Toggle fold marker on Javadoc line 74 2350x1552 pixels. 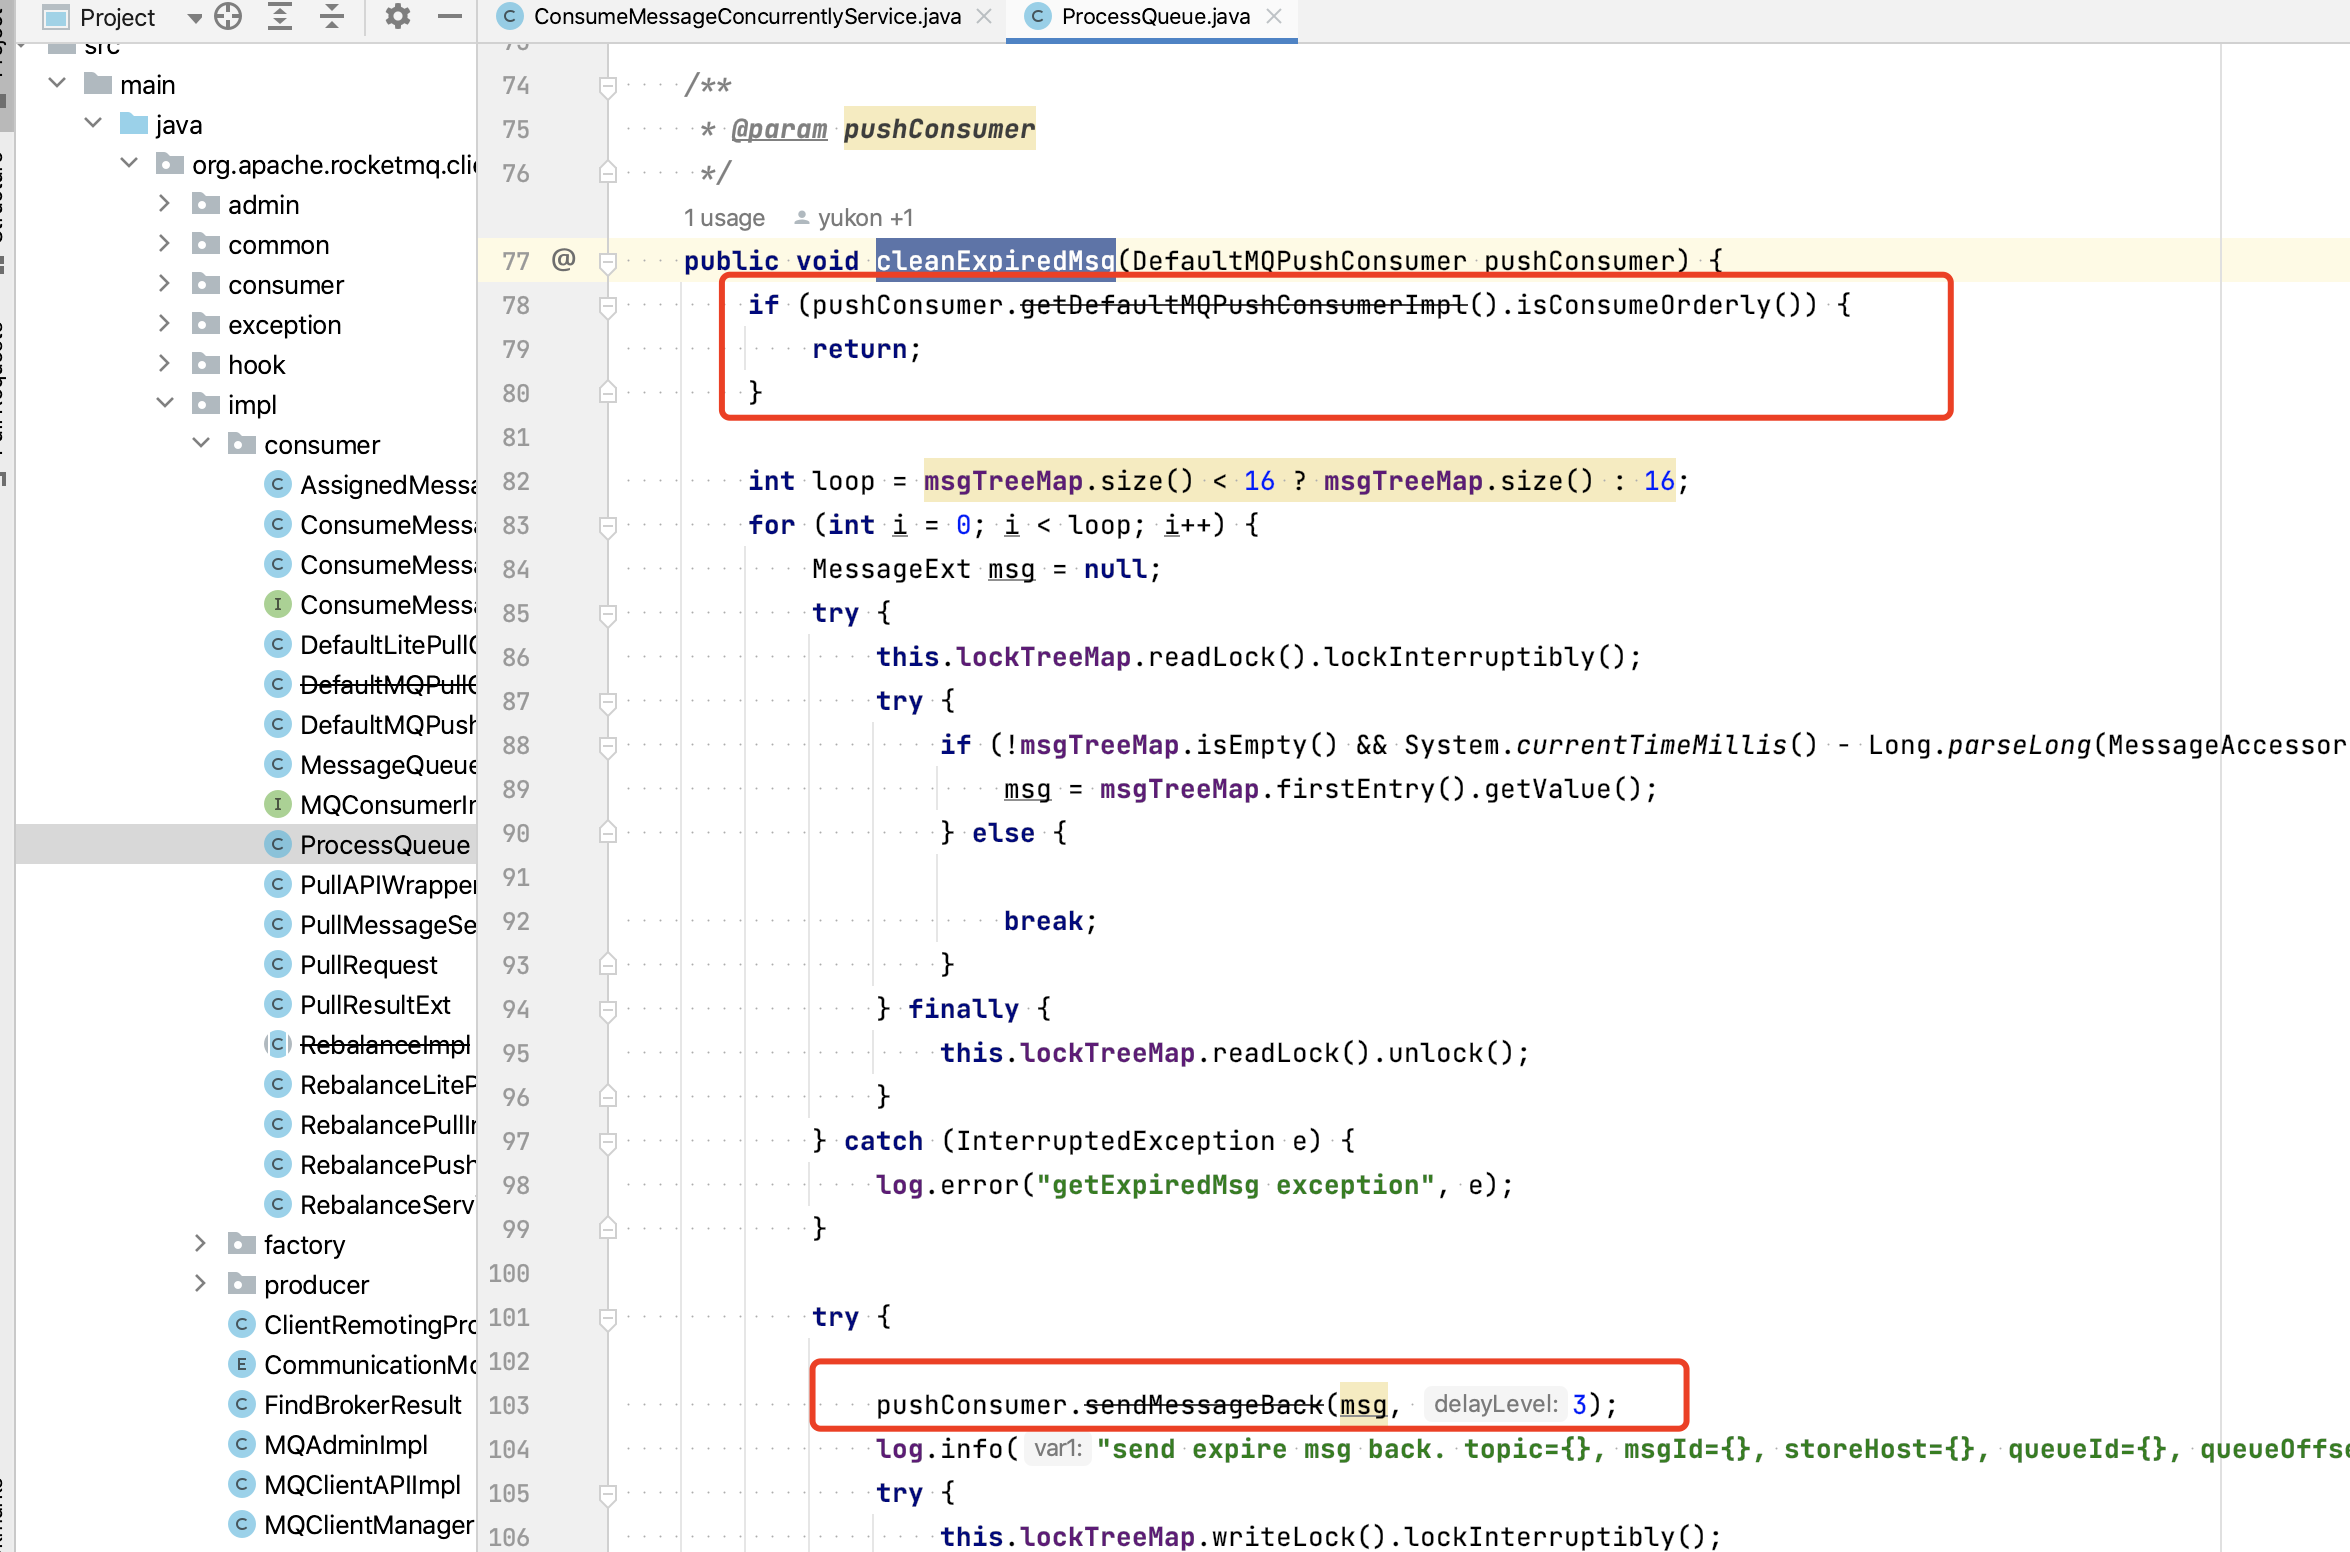[x=607, y=86]
